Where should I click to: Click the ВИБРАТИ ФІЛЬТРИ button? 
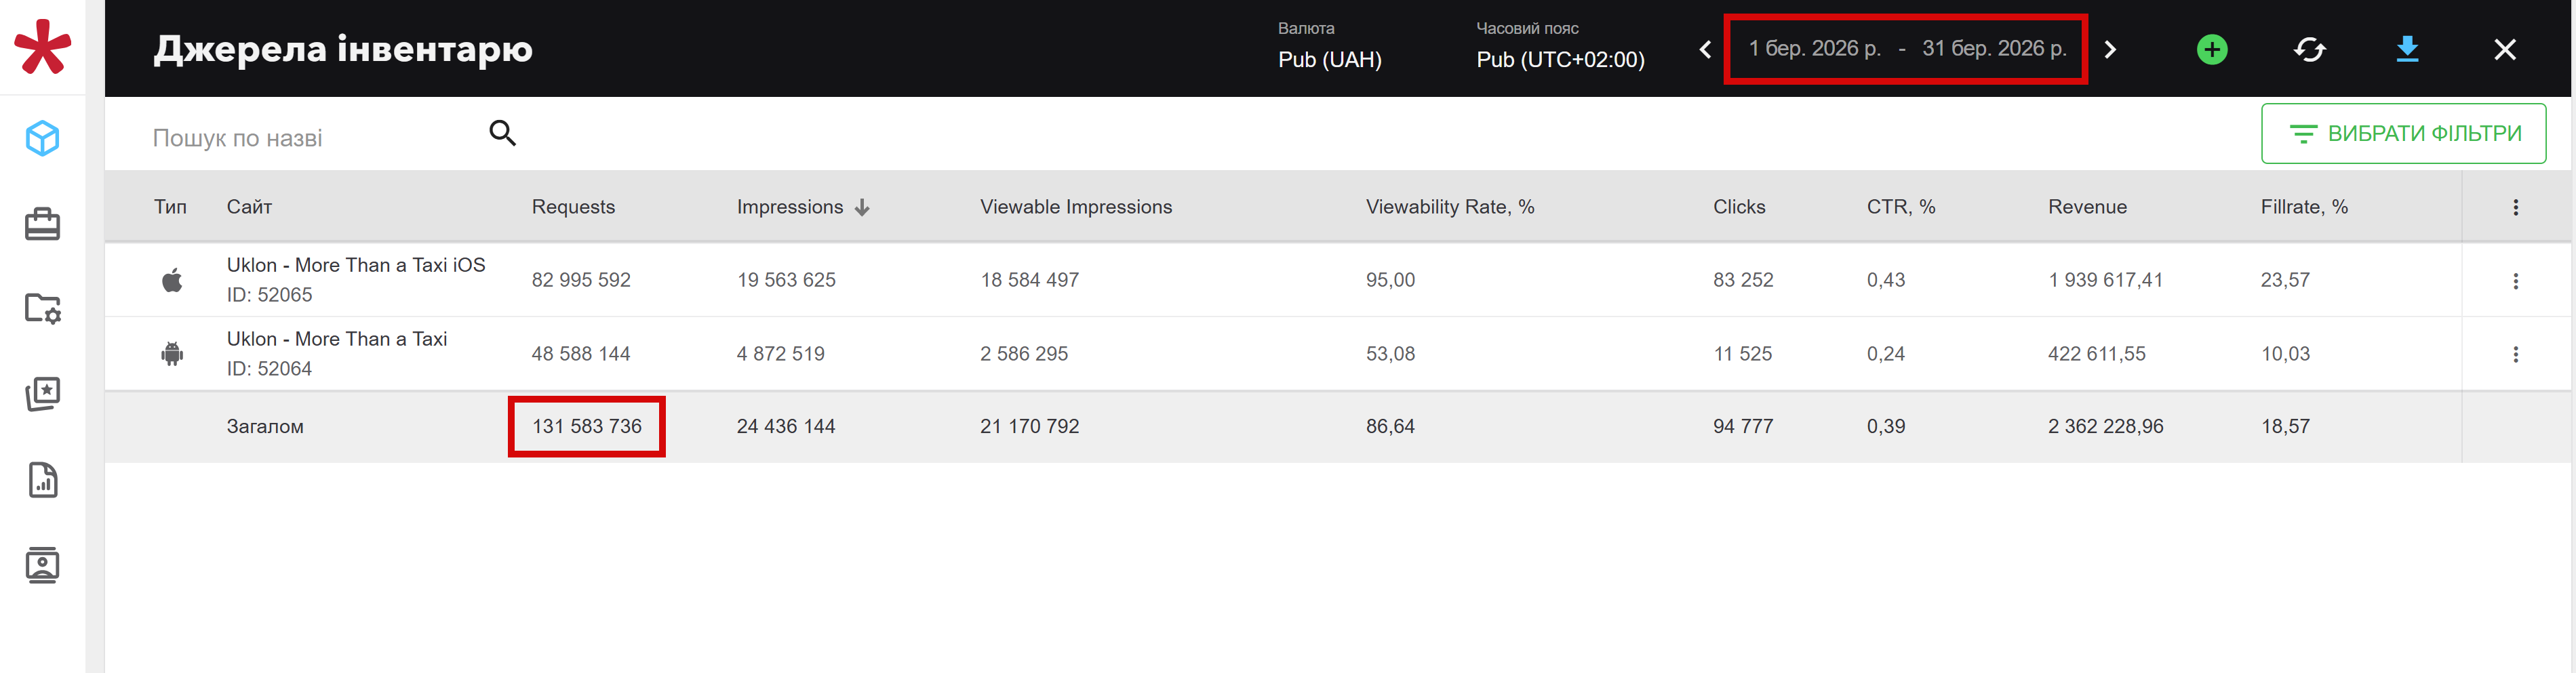[2403, 134]
